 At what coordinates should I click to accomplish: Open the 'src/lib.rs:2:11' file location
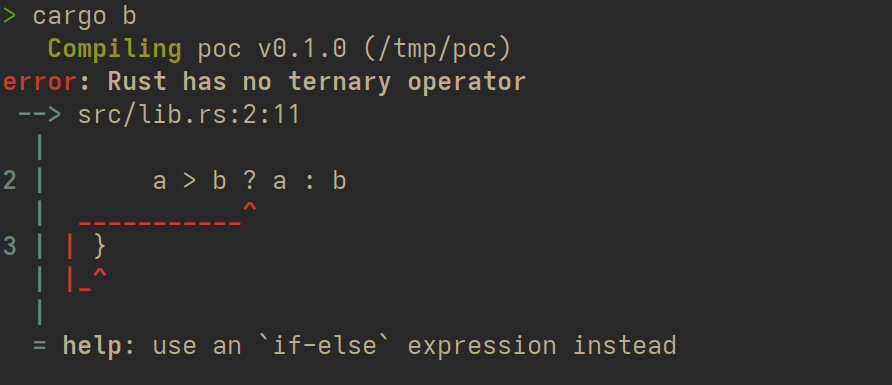click(188, 115)
